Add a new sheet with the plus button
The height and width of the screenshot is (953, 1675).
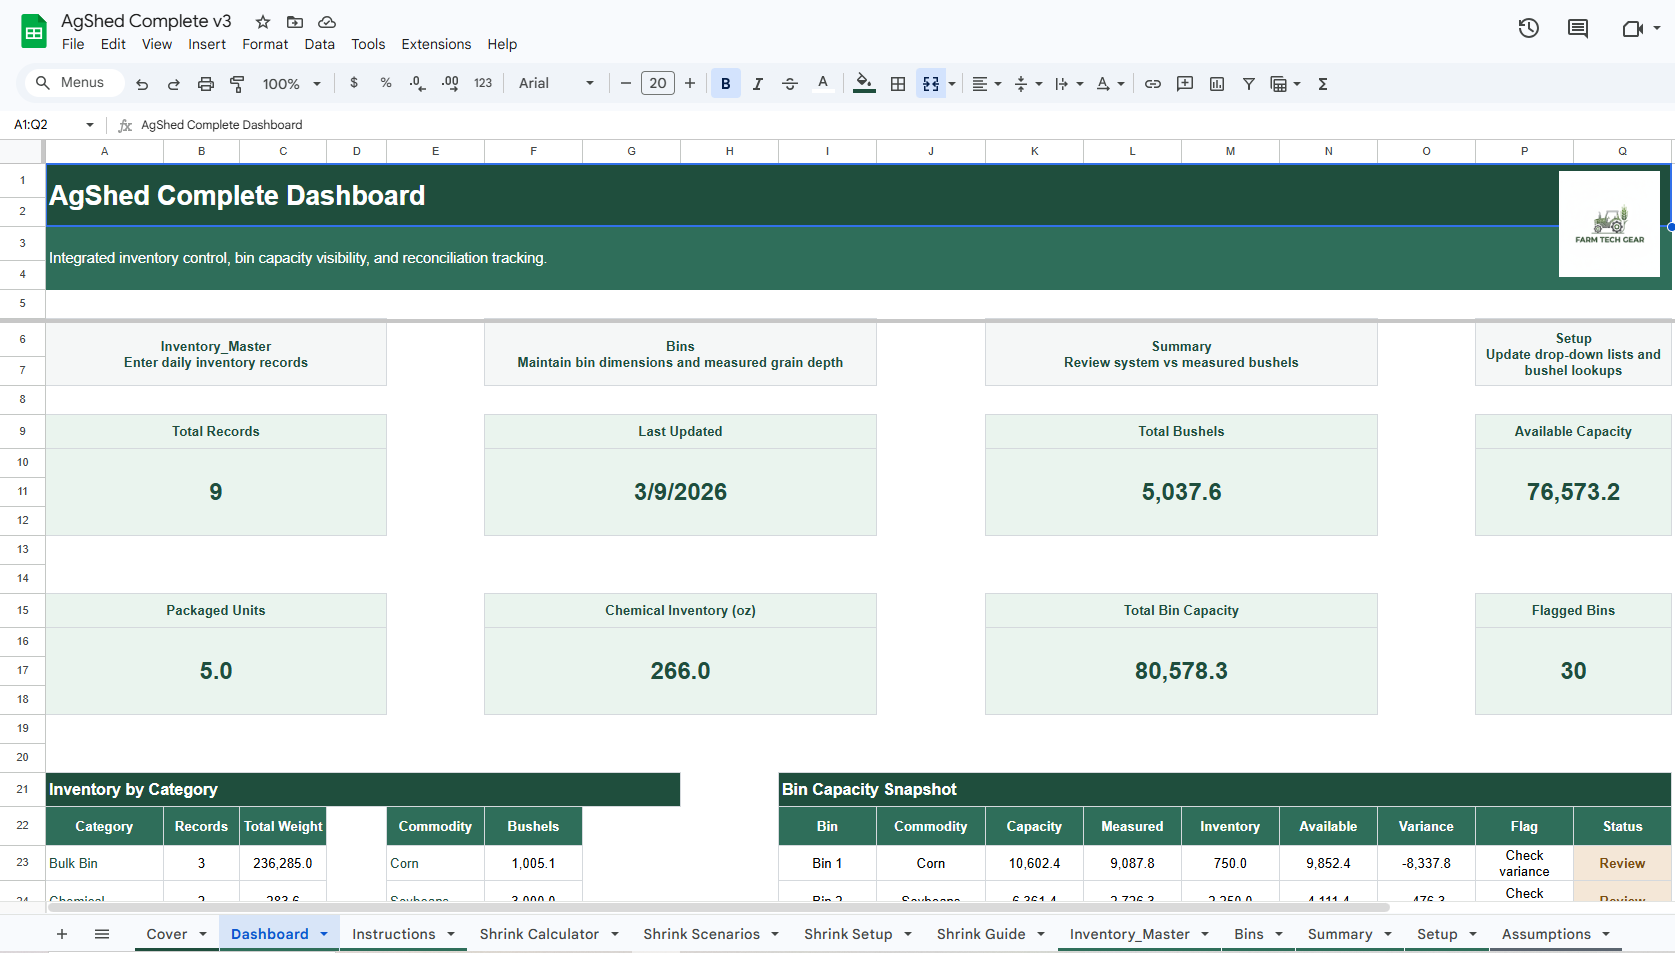click(x=62, y=933)
